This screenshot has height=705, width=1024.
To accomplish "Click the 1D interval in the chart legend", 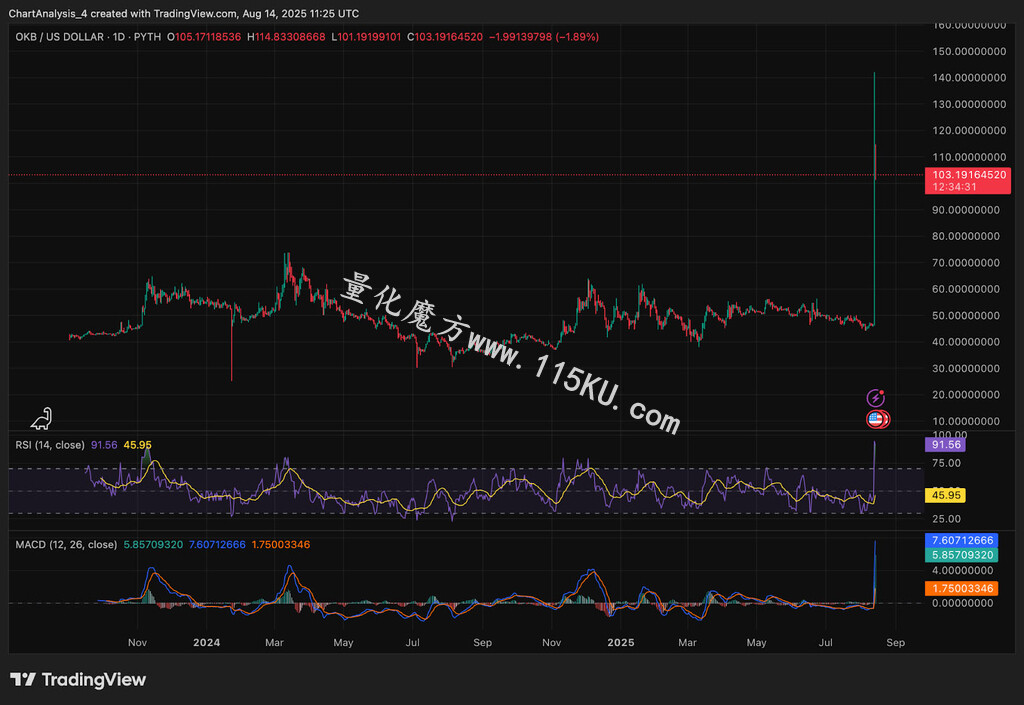I will coord(119,37).
